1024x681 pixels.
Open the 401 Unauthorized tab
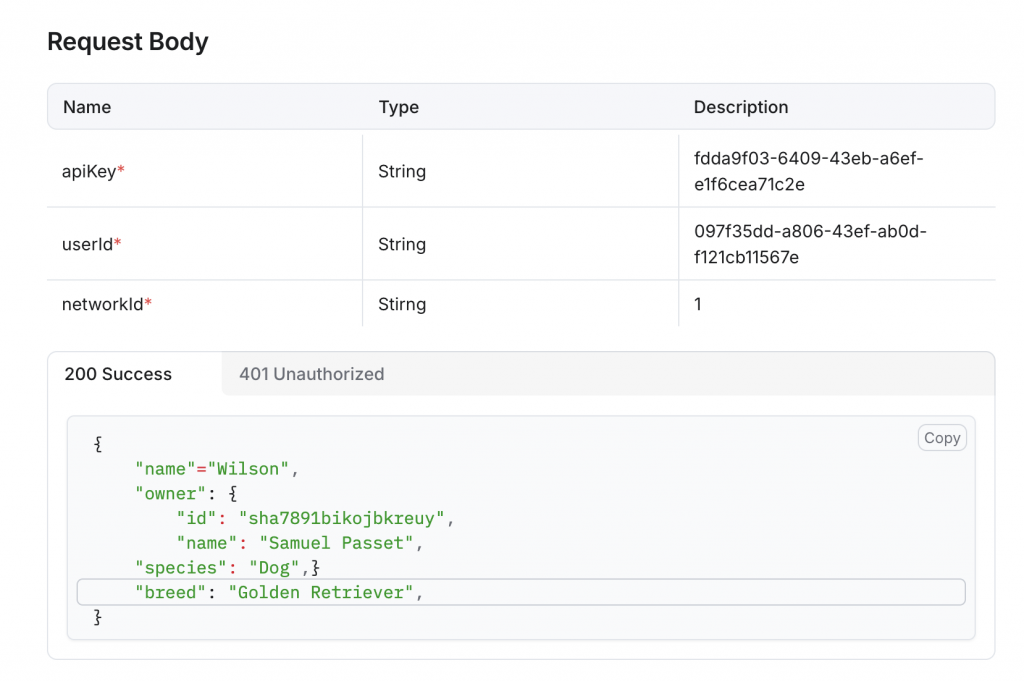click(312, 374)
